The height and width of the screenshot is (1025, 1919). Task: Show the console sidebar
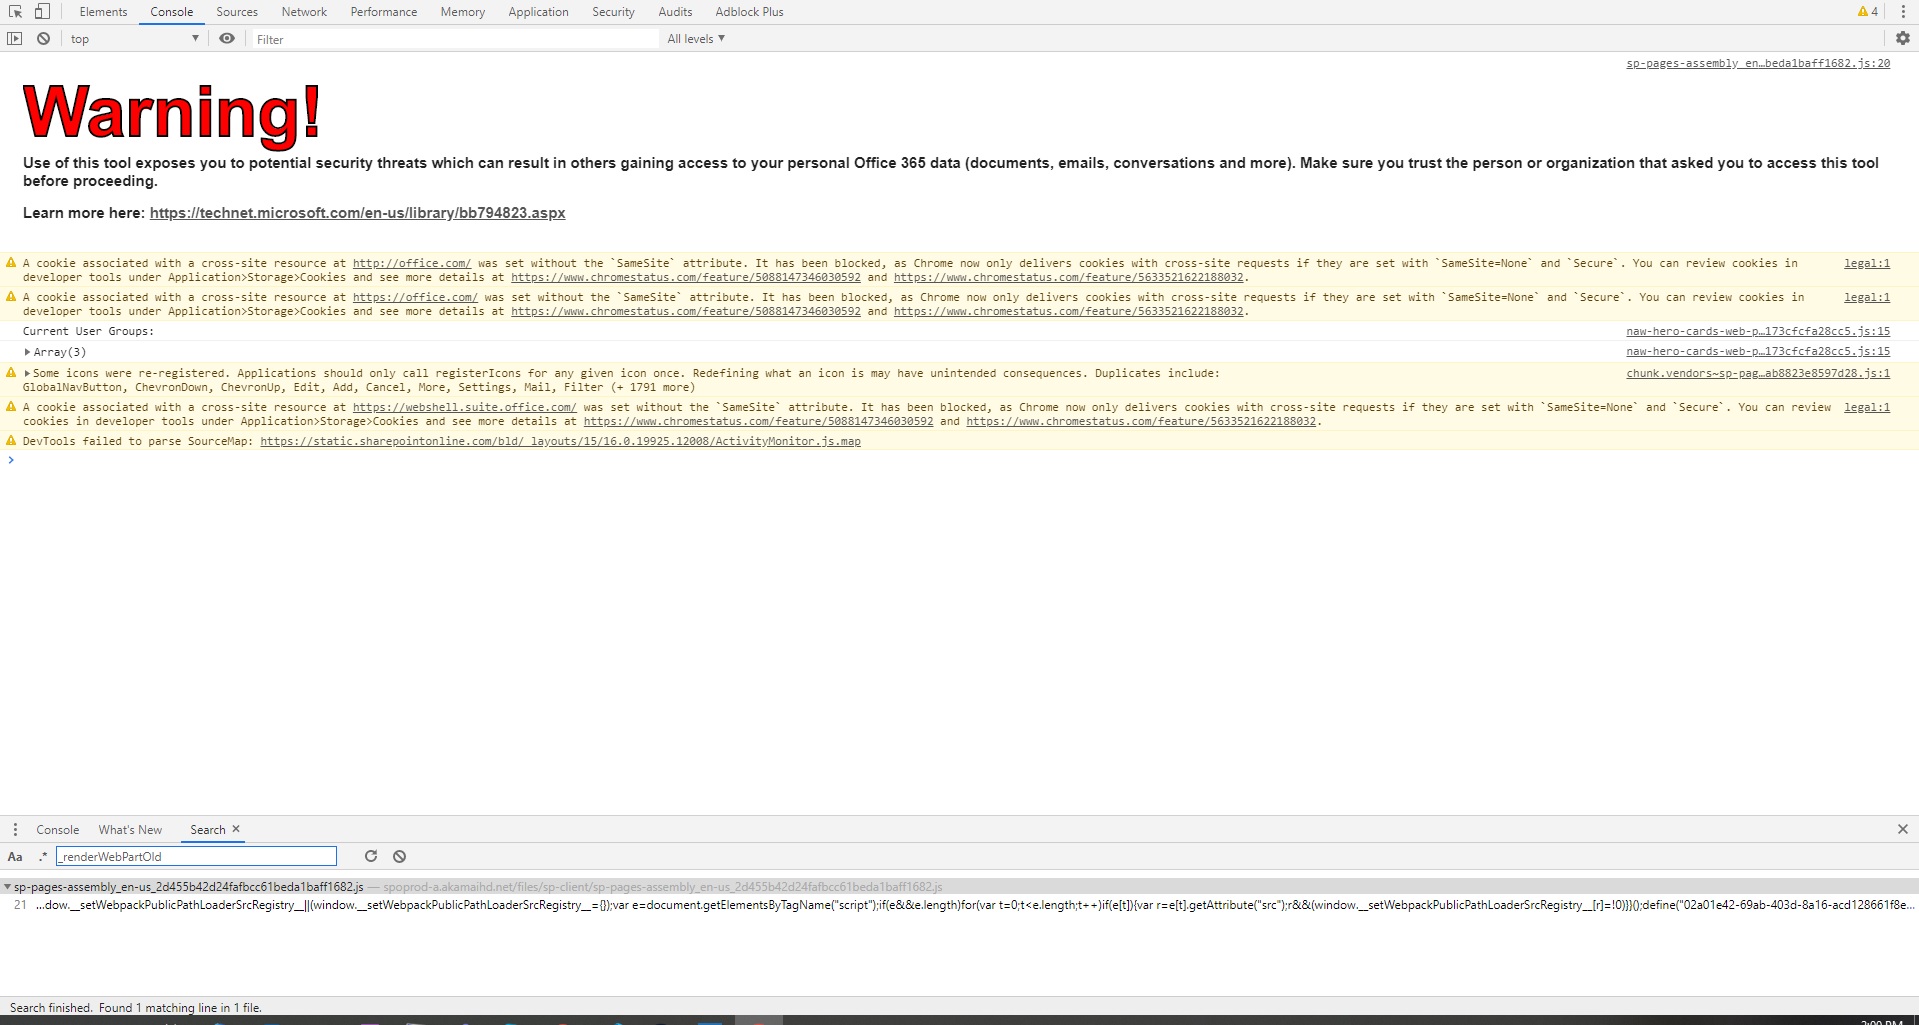click(x=14, y=38)
